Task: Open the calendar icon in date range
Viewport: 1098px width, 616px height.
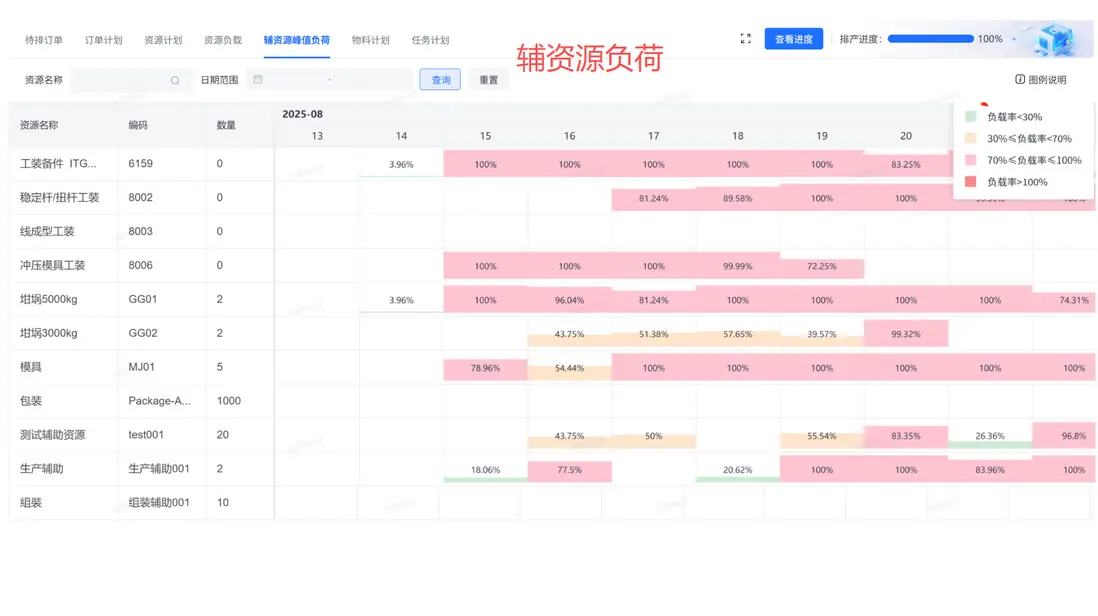Action: (258, 80)
